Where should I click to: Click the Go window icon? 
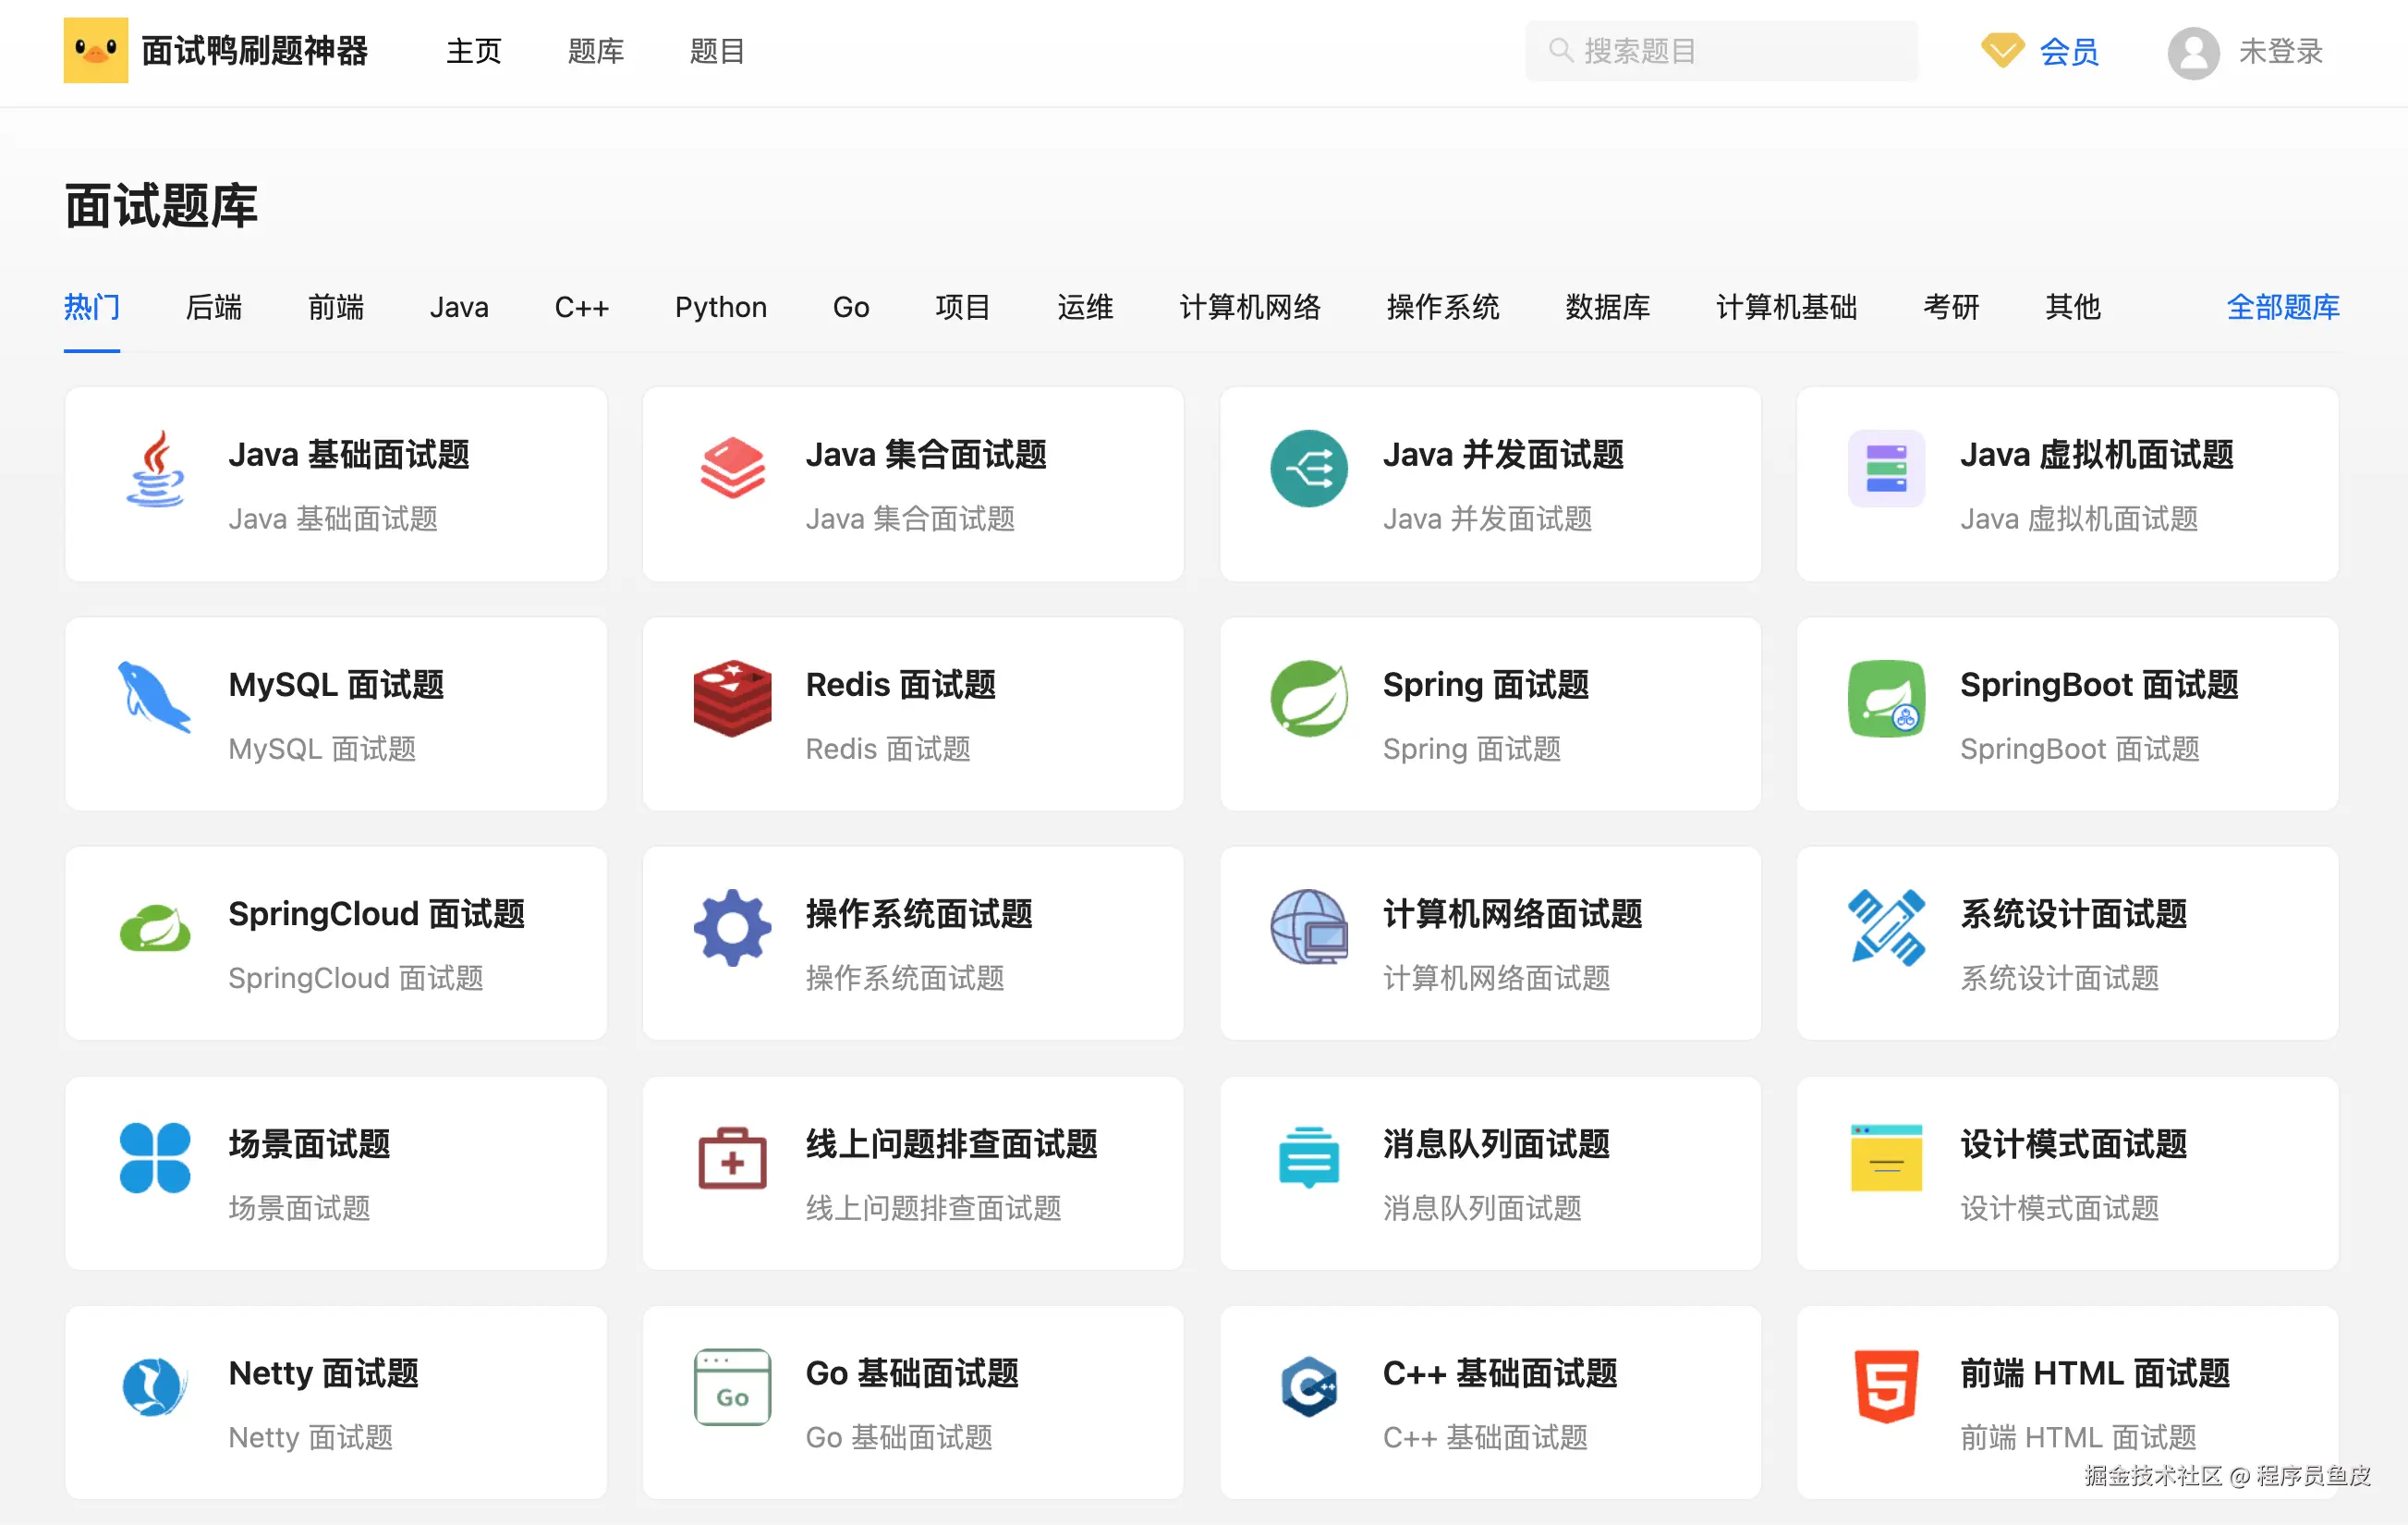pyautogui.click(x=732, y=1386)
